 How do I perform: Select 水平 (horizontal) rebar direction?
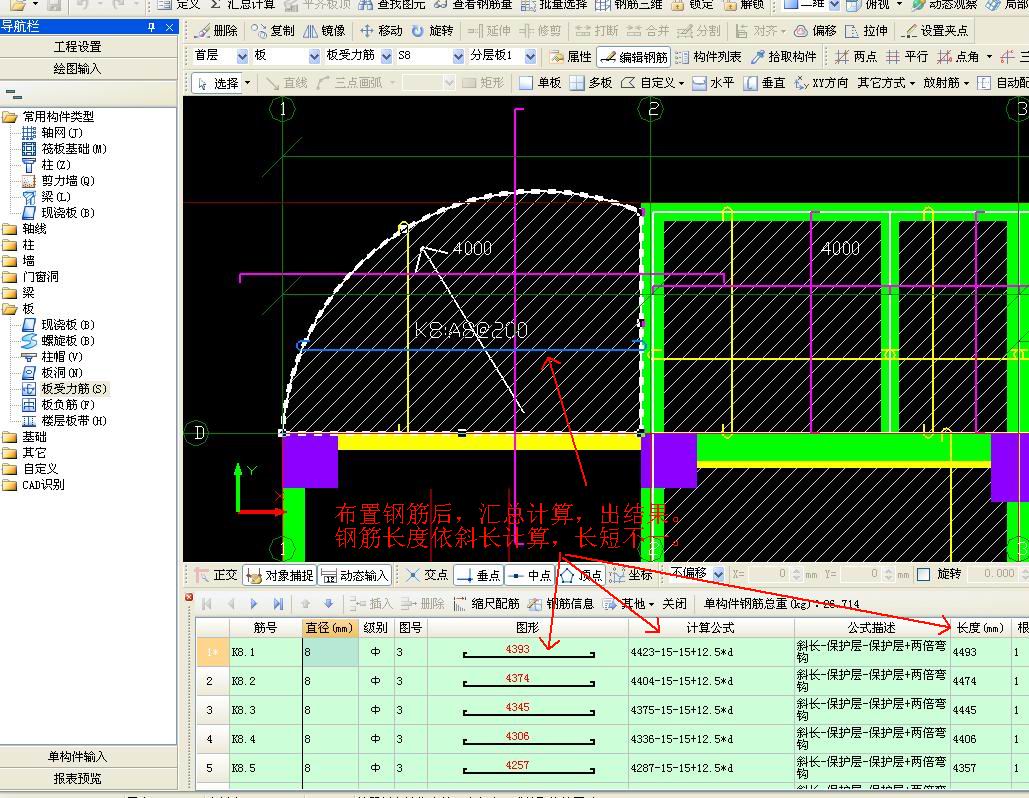pos(713,83)
